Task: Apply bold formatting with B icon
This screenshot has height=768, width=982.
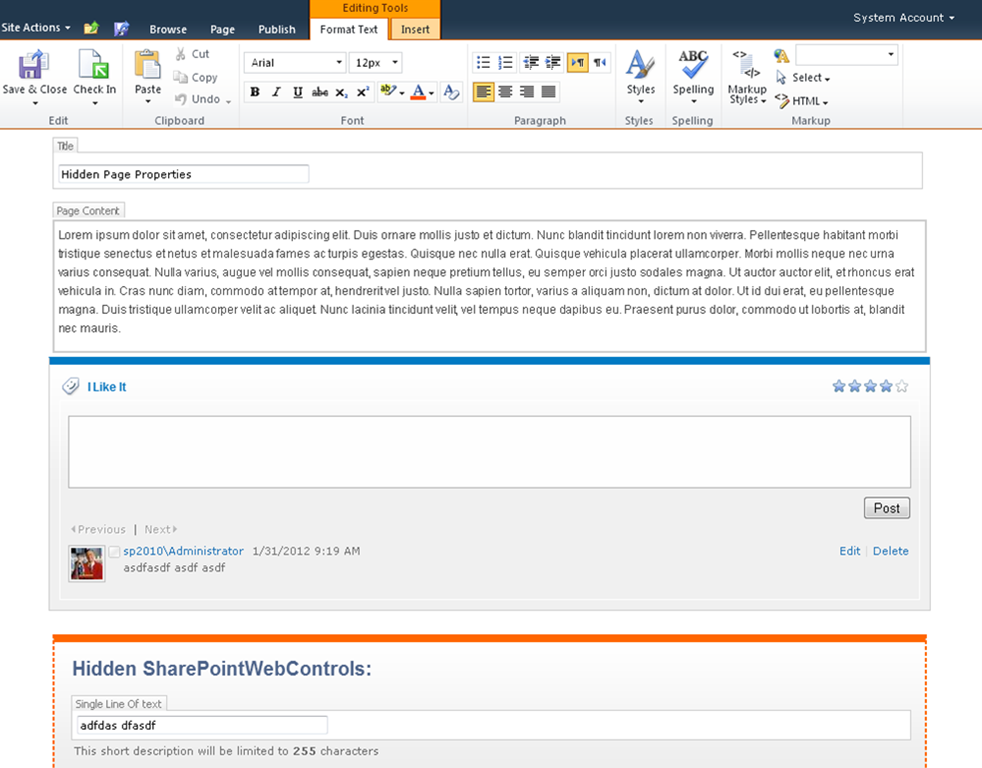Action: tap(255, 92)
